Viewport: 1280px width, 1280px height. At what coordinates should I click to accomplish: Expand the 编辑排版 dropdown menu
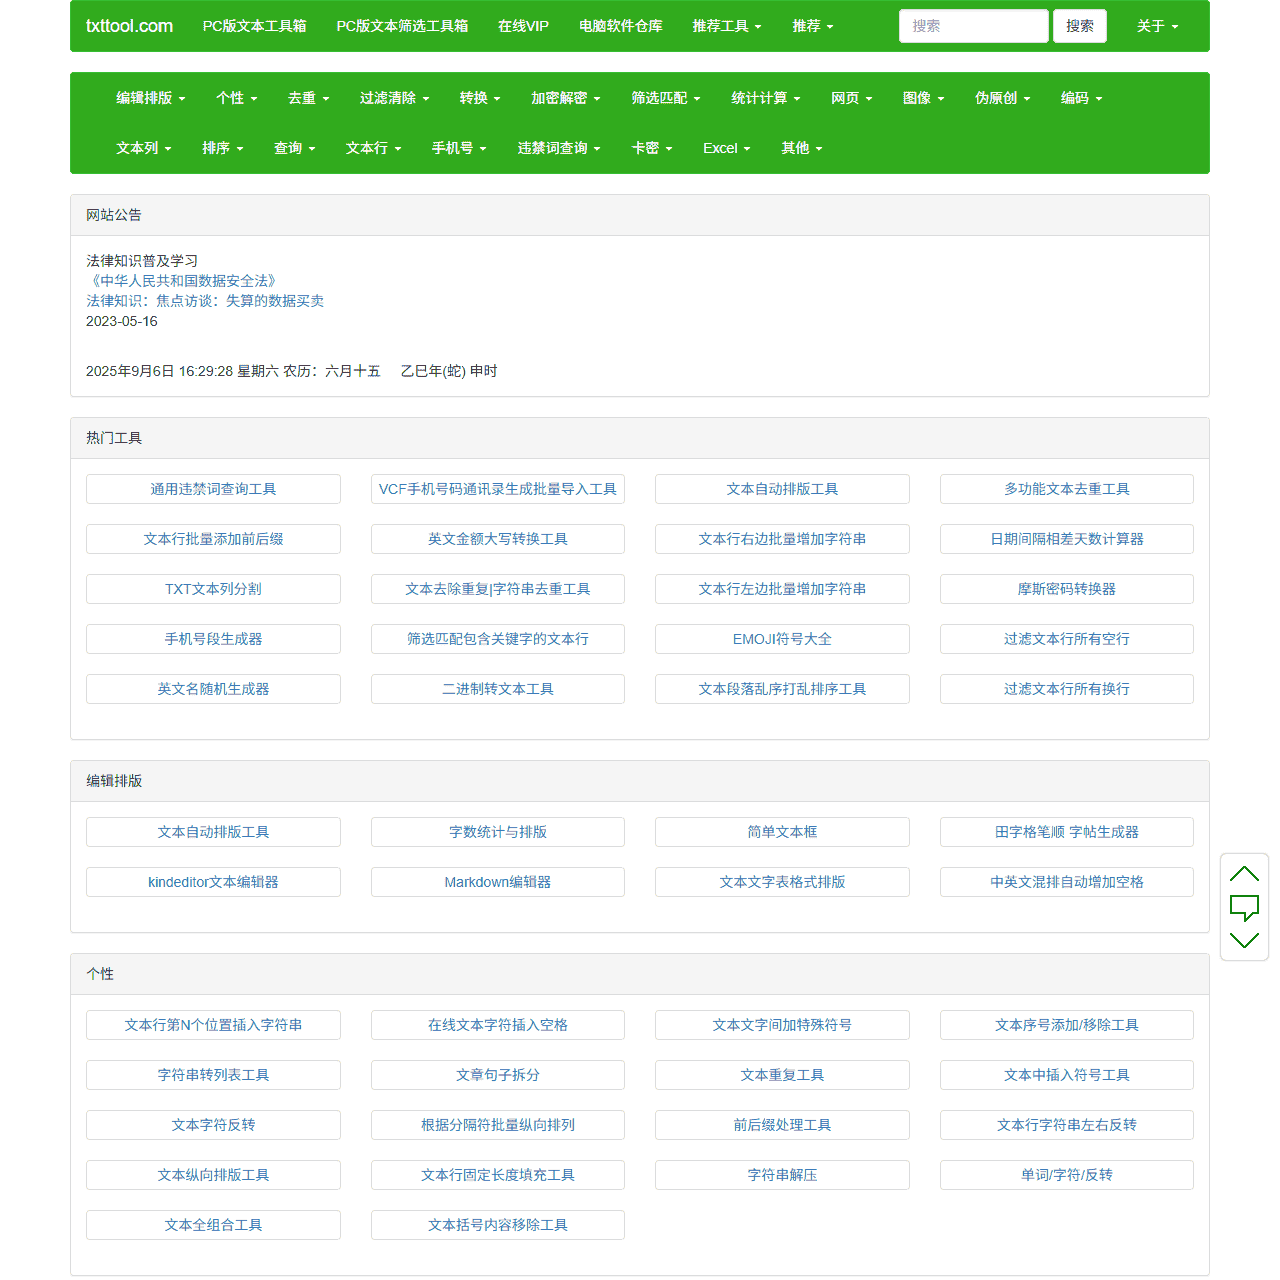150,98
